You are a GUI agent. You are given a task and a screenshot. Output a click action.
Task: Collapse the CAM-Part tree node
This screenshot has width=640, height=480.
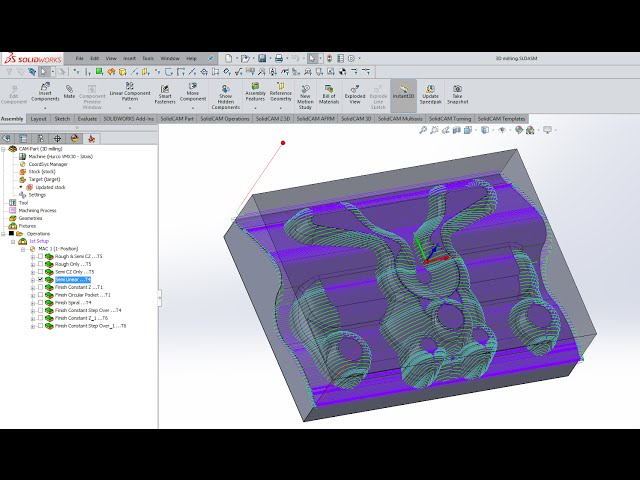pos(3,149)
